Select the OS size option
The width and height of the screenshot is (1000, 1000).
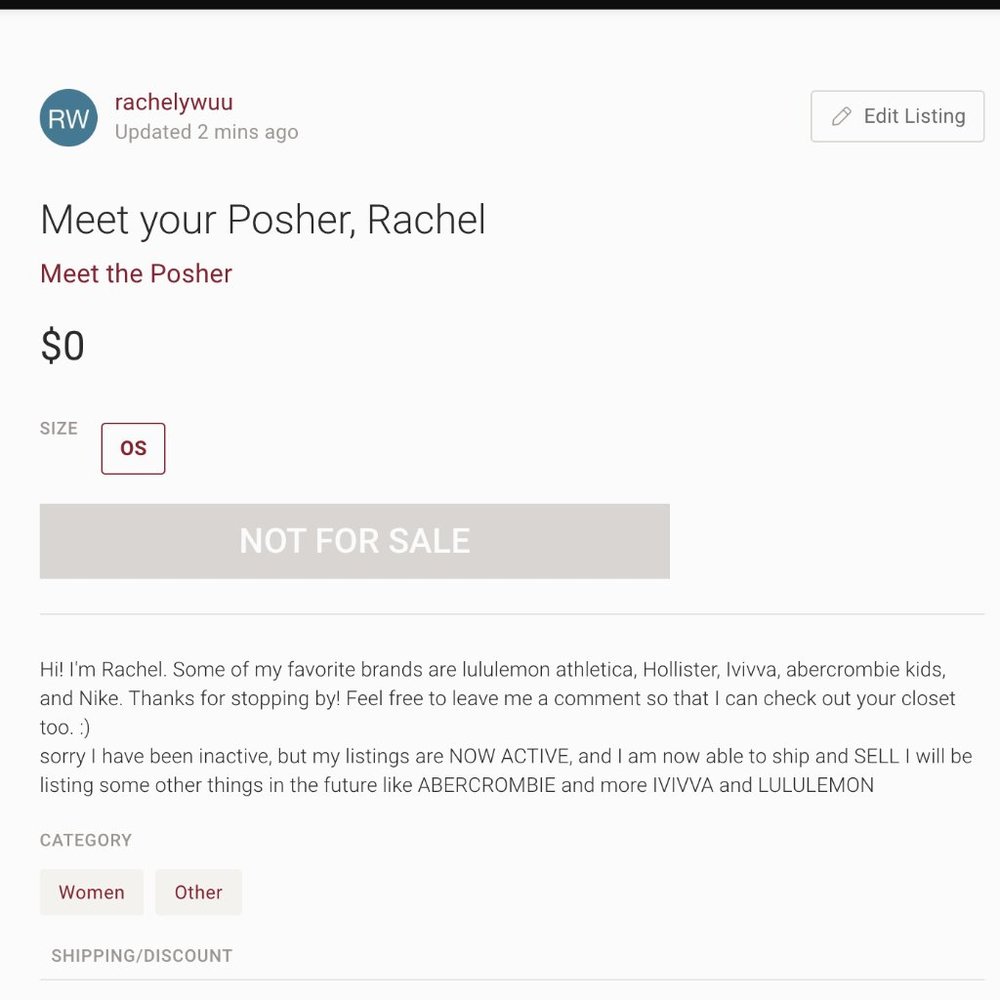tap(133, 448)
